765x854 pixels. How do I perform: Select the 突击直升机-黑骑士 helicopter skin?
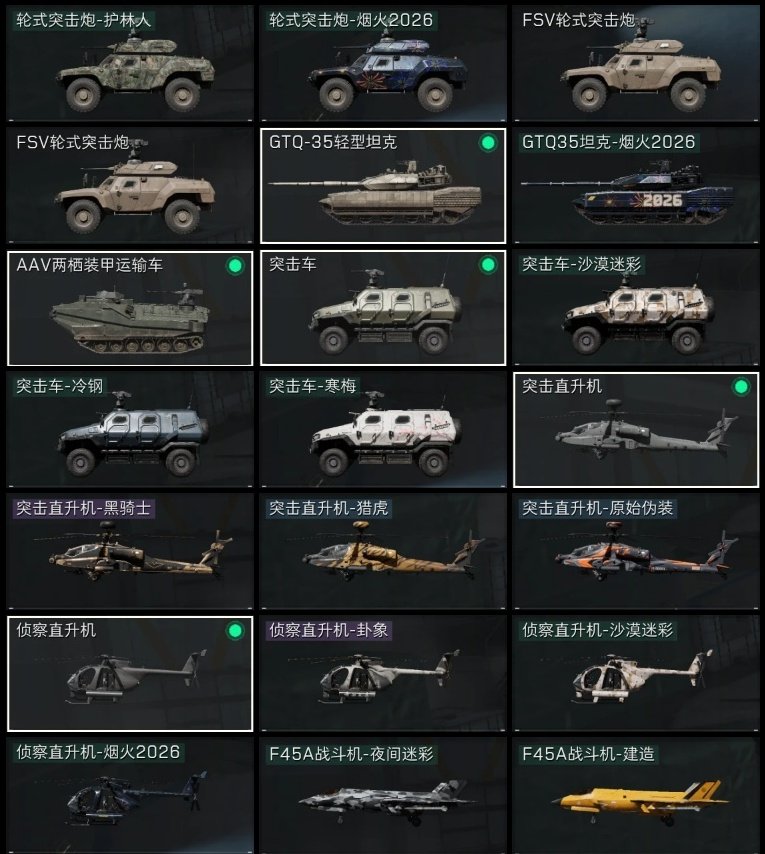click(130, 552)
